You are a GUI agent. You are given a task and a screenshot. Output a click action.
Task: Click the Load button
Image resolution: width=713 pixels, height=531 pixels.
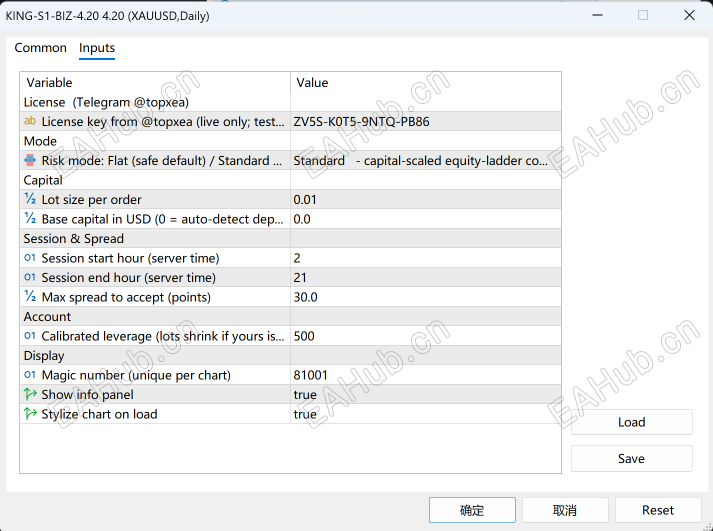click(632, 422)
